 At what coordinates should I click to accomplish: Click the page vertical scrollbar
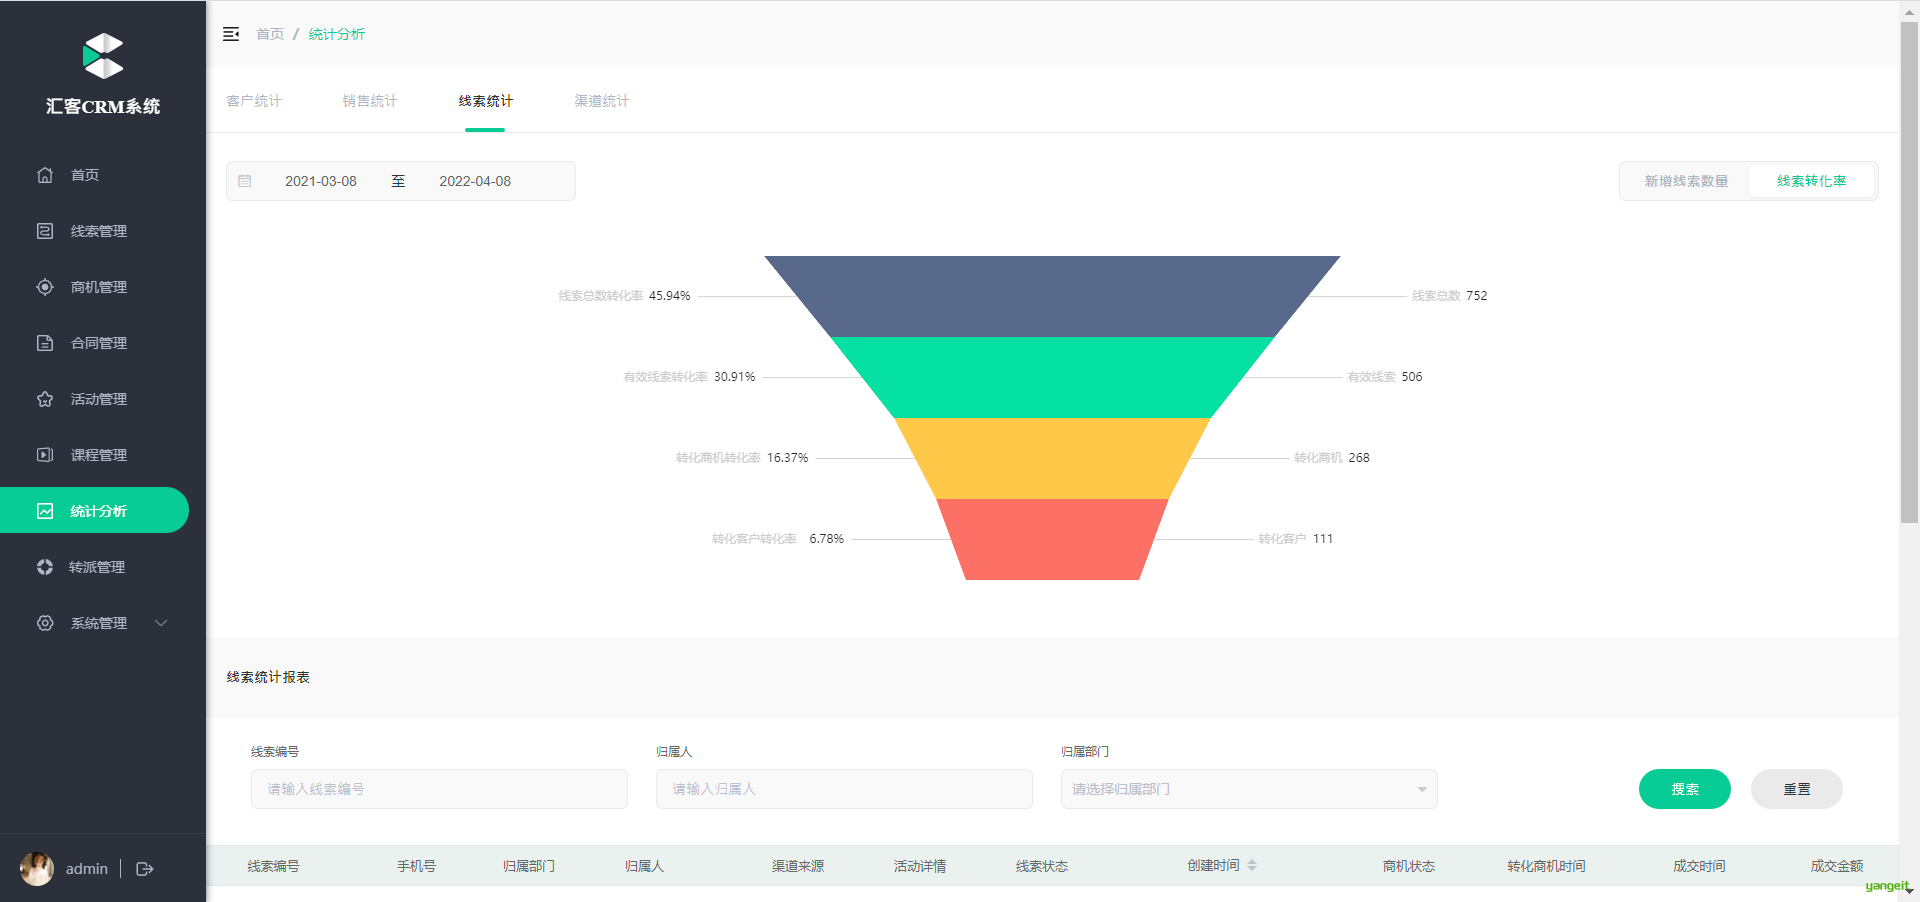point(1909,270)
